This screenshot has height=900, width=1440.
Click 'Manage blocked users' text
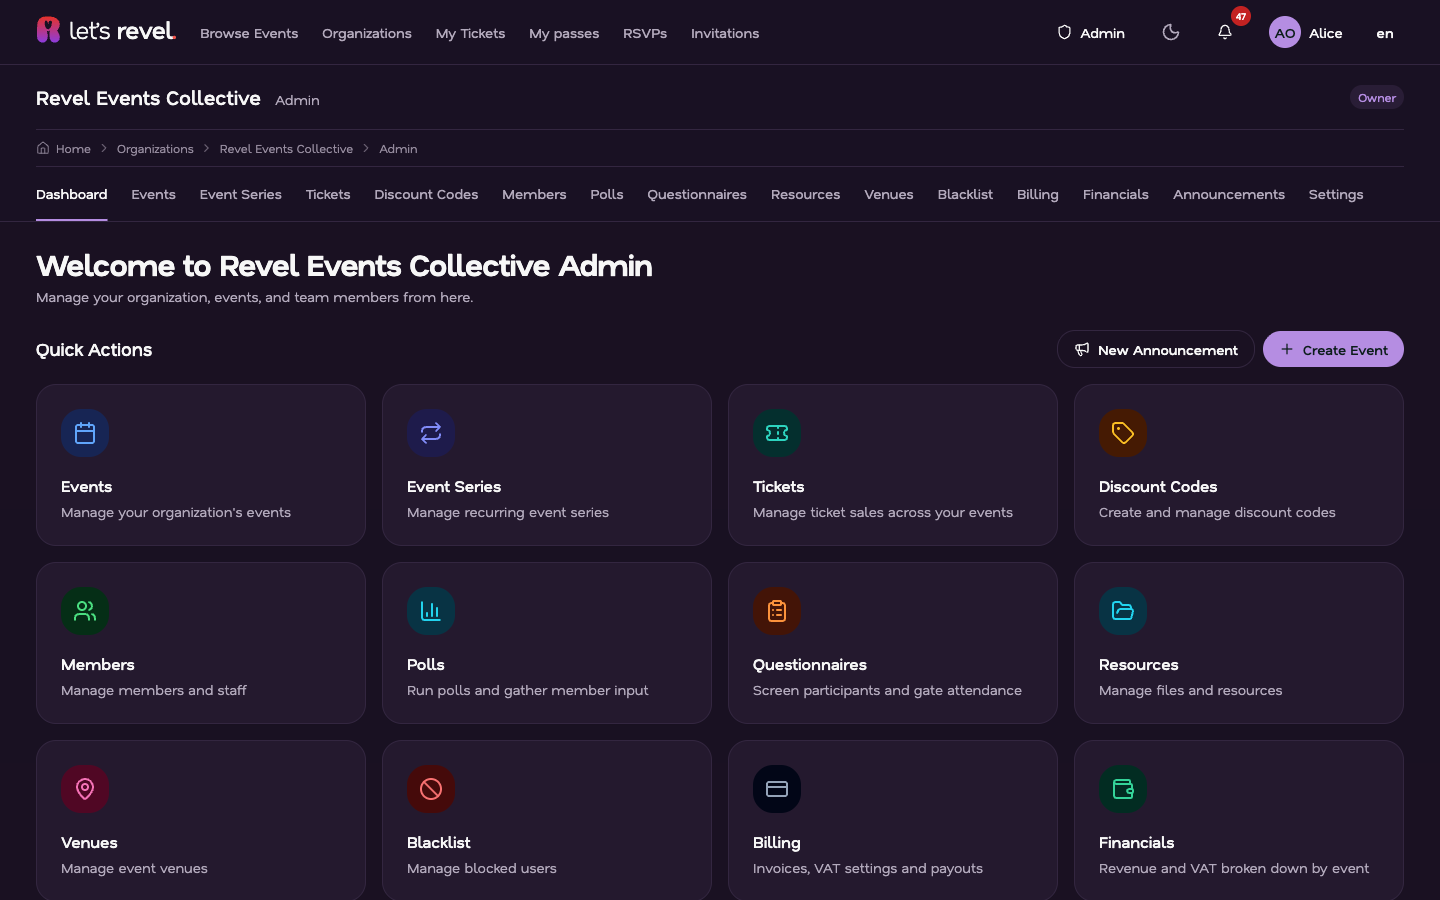tap(482, 868)
